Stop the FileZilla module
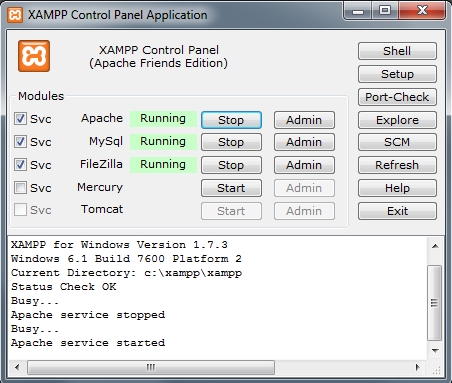 [x=231, y=165]
